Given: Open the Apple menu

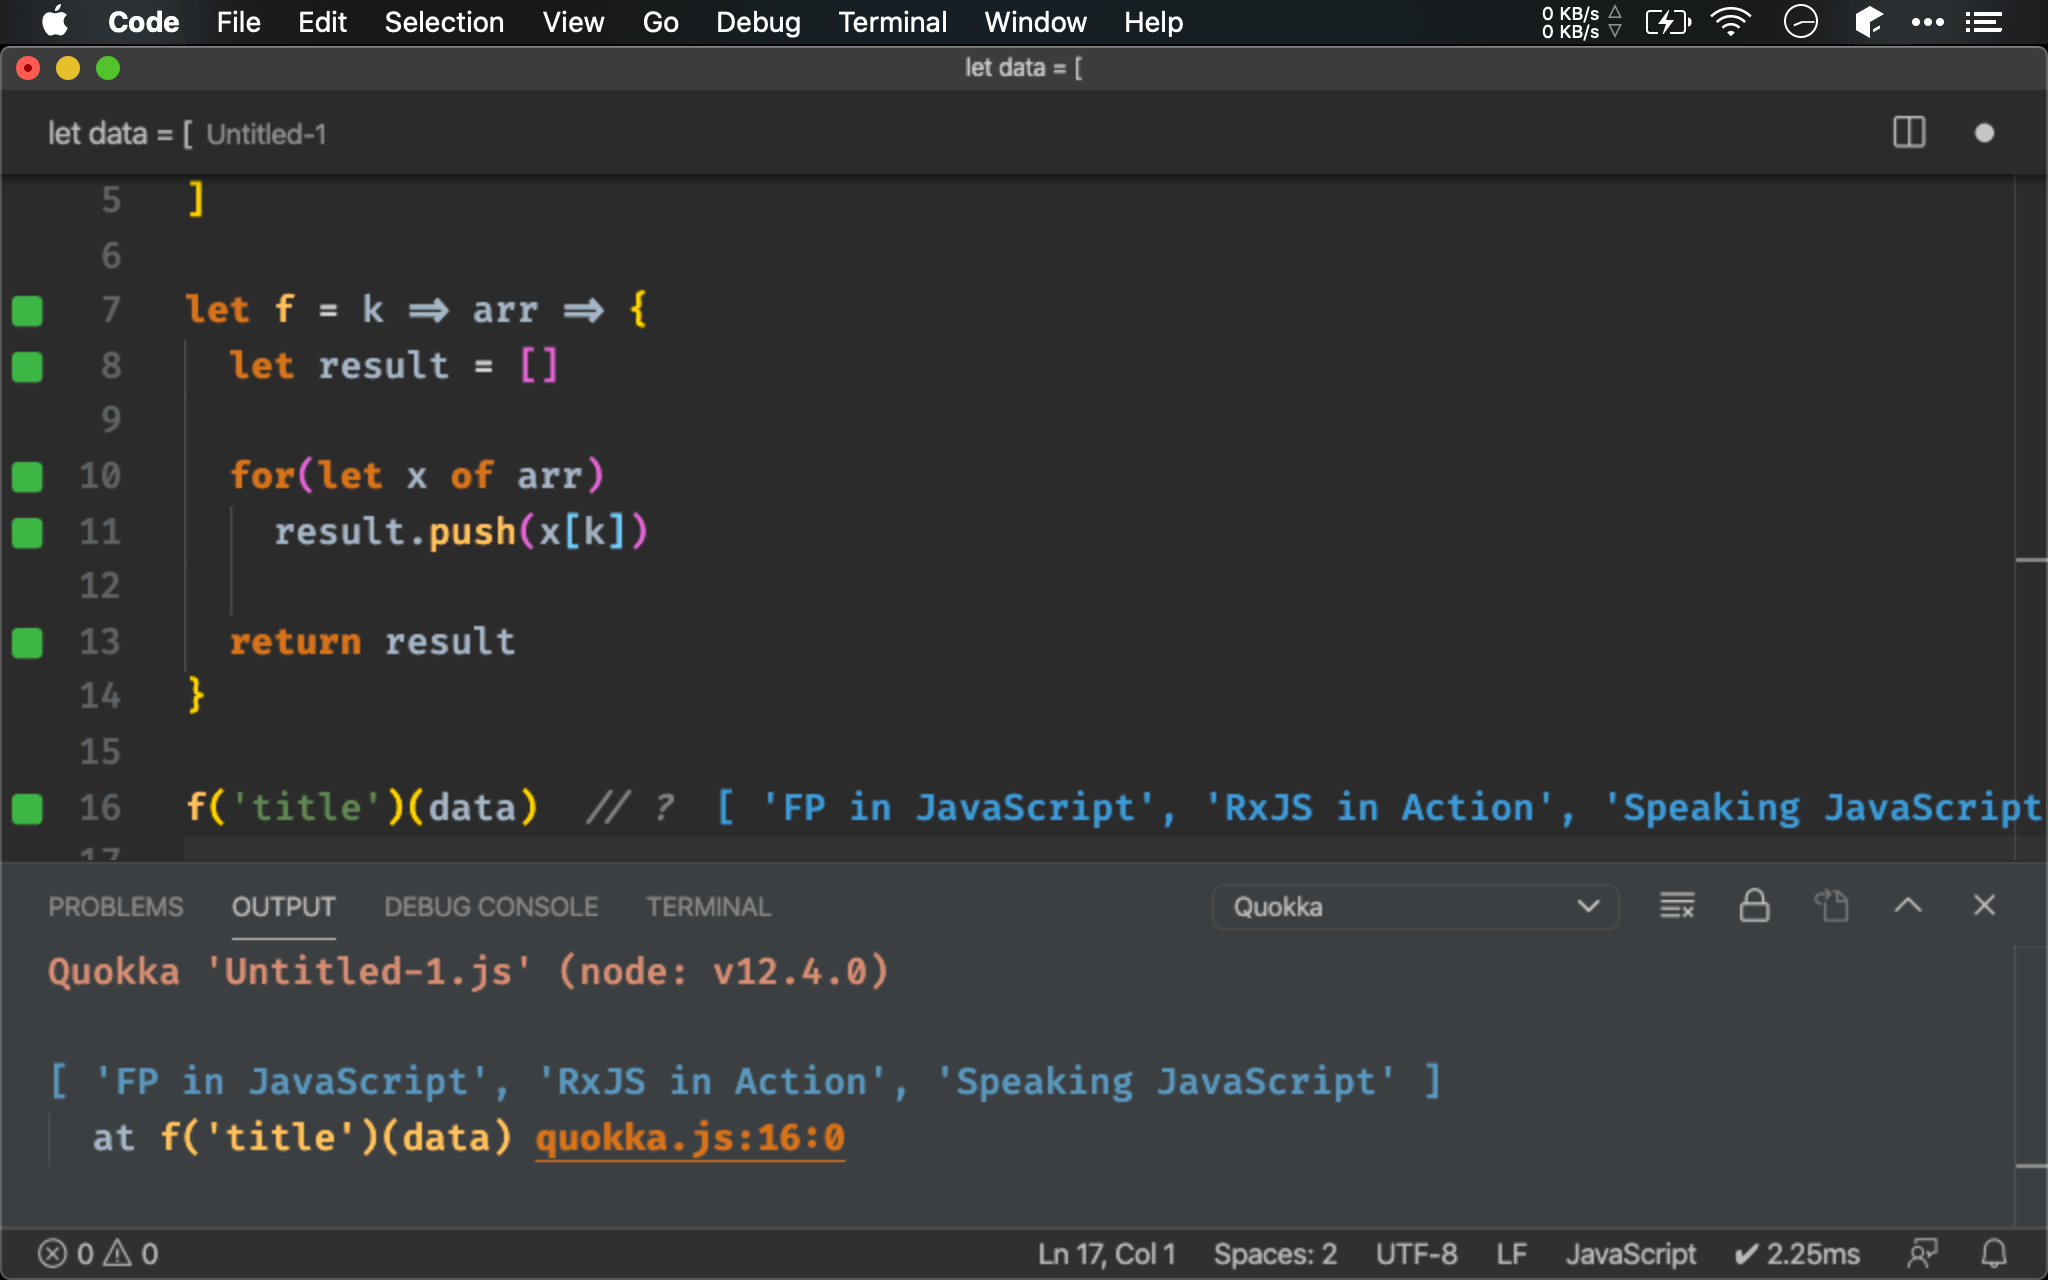Looking at the screenshot, I should pyautogui.click(x=55, y=21).
